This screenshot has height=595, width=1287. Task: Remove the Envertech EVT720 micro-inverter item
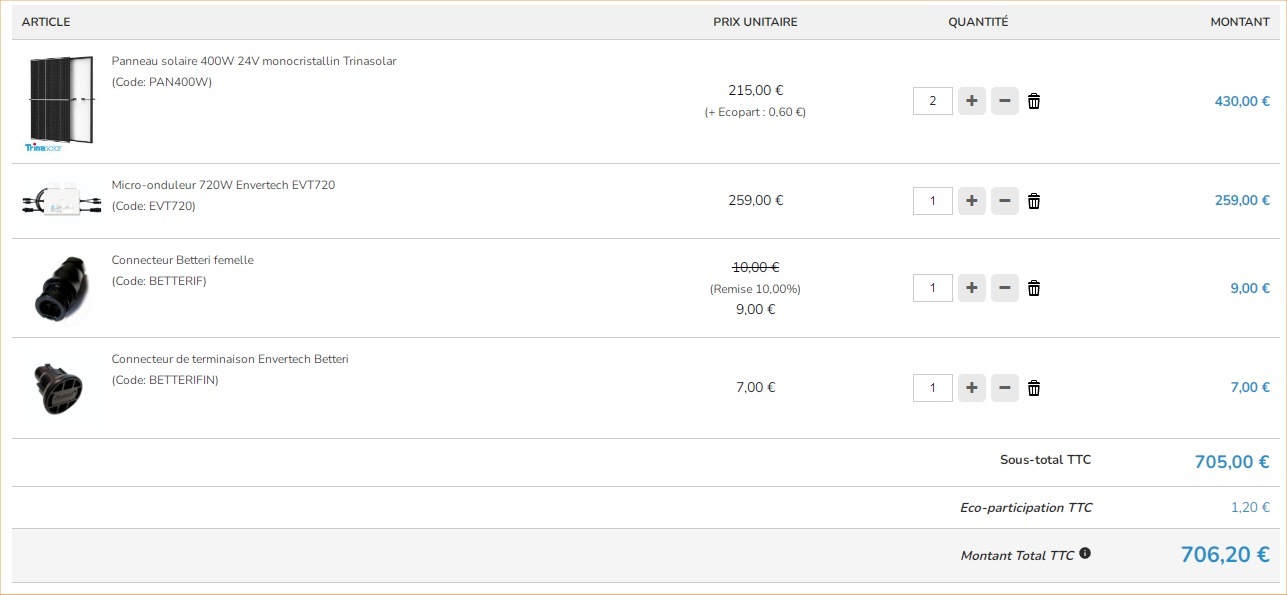1034,201
